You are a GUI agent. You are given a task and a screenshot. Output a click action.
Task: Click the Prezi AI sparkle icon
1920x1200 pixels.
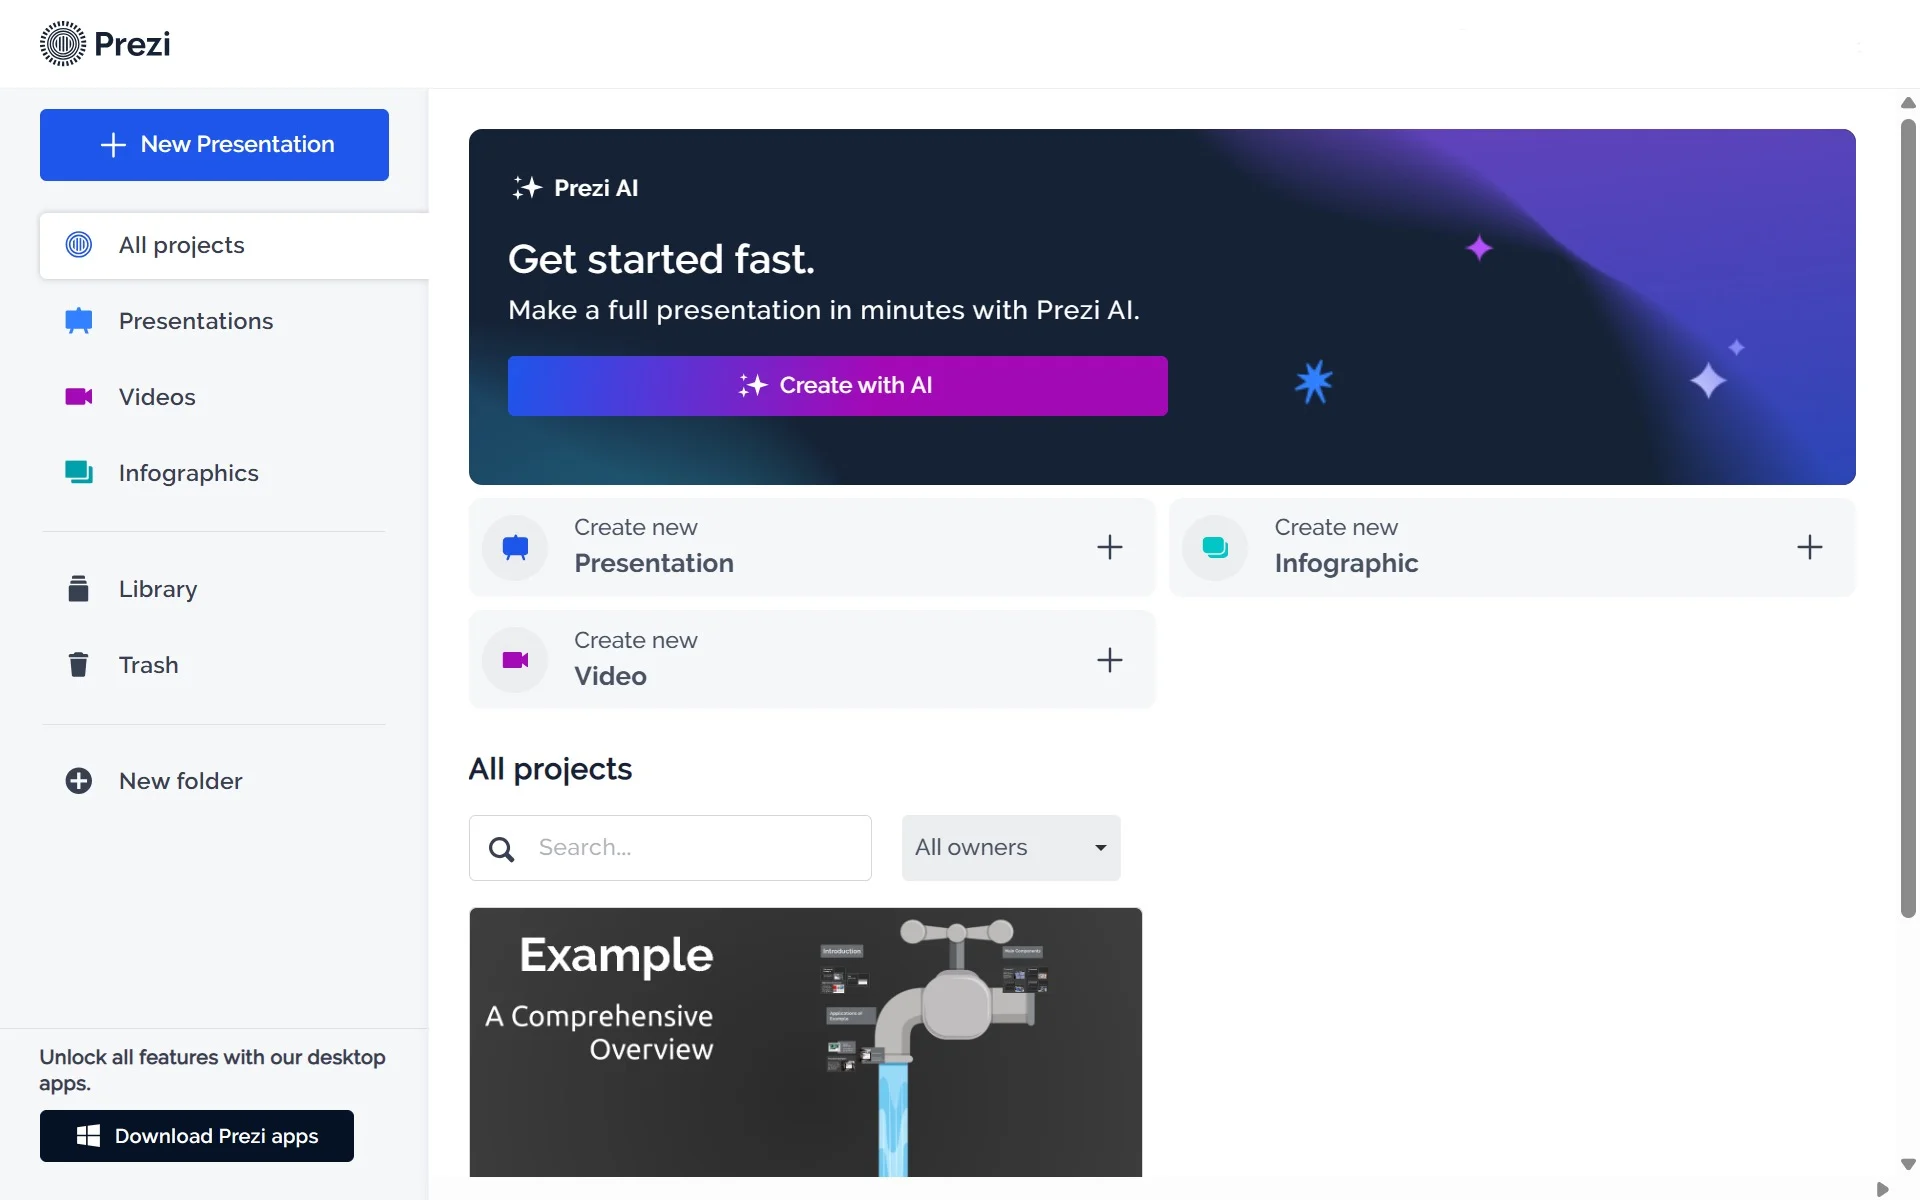click(x=527, y=188)
